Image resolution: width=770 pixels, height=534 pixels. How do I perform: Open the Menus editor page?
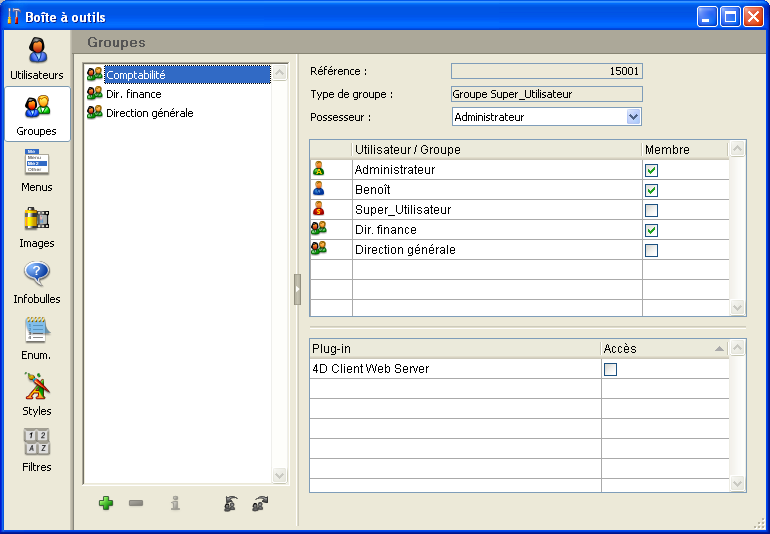(x=37, y=171)
